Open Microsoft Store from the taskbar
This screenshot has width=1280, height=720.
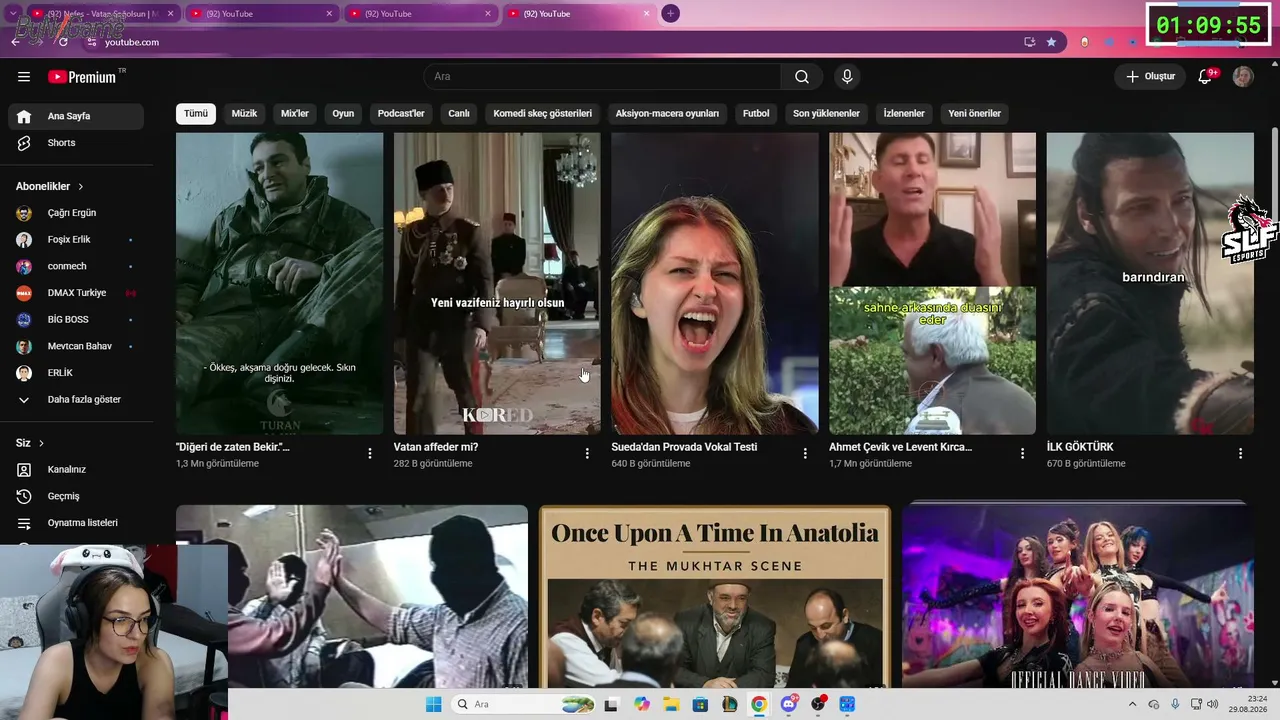(700, 704)
